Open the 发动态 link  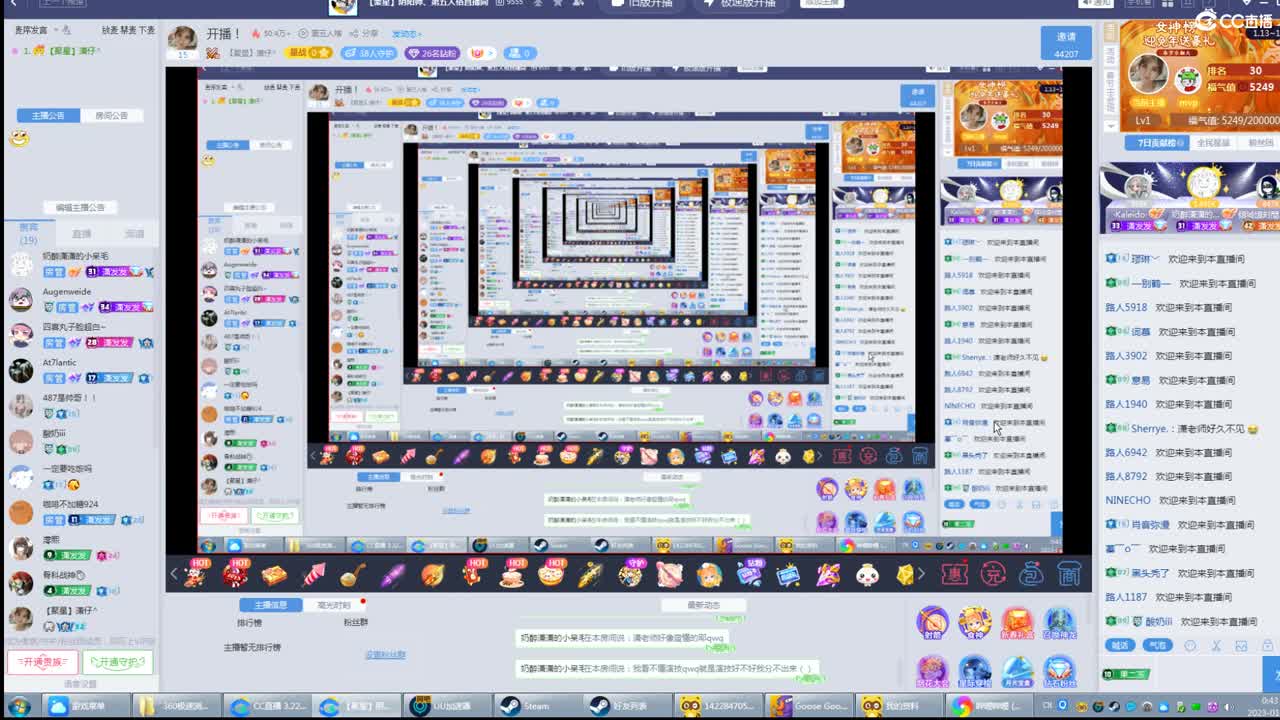click(406, 34)
